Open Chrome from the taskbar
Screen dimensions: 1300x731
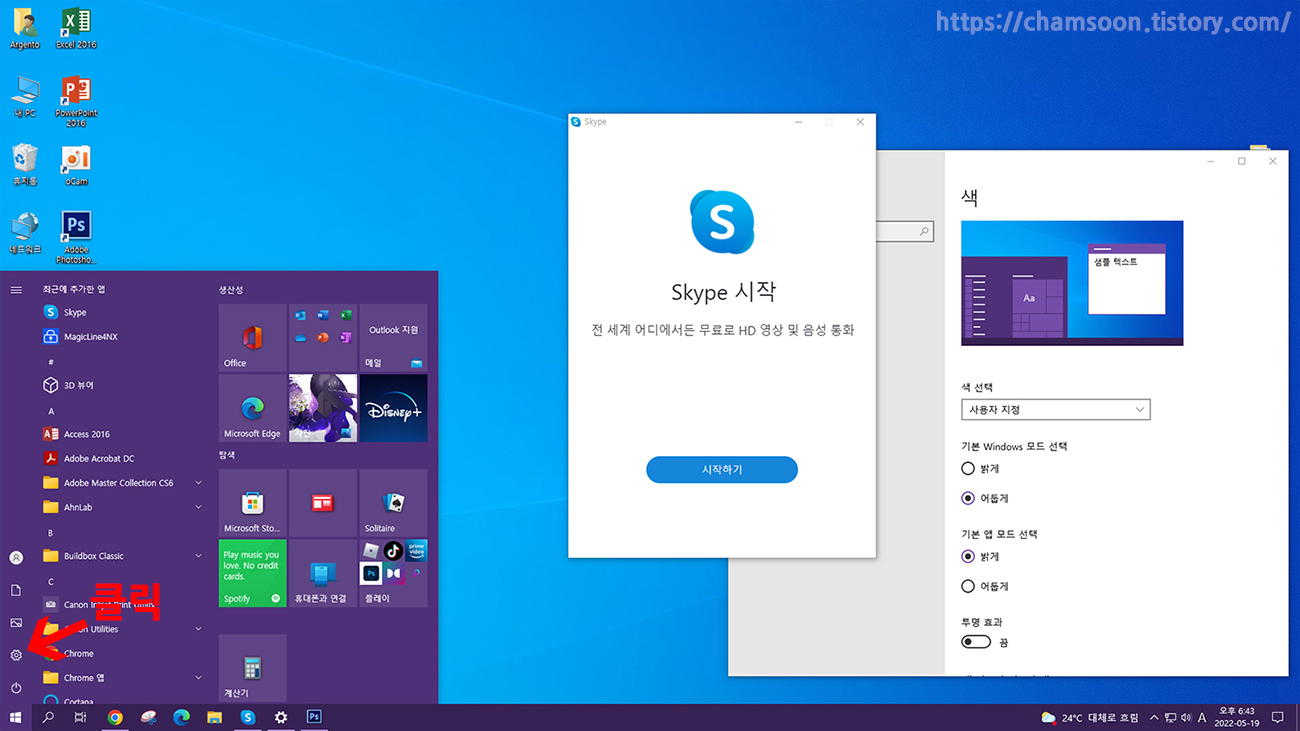click(x=115, y=717)
